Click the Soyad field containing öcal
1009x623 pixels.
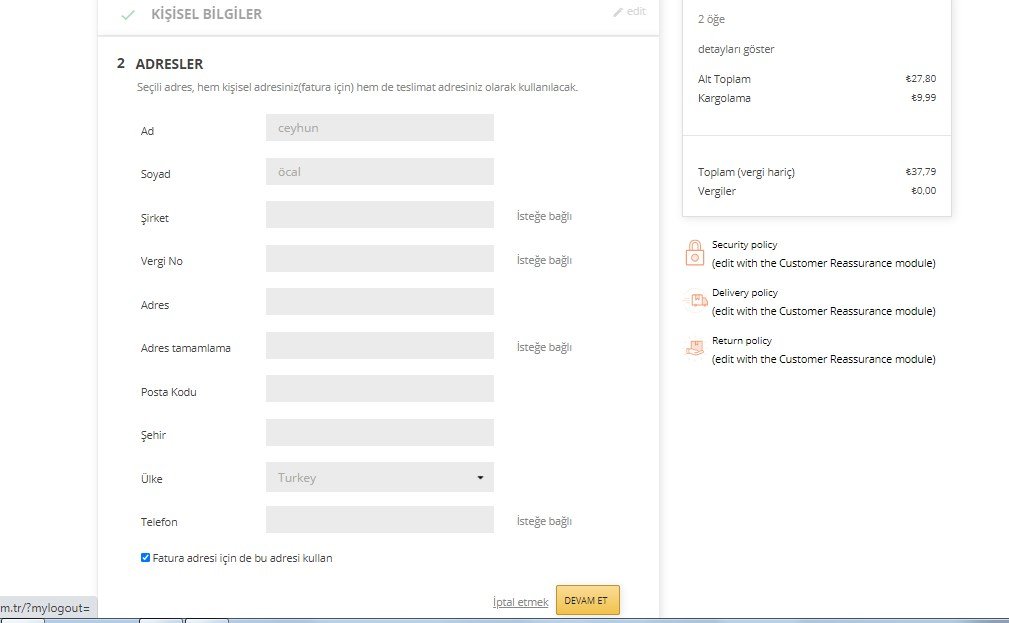pyautogui.click(x=380, y=171)
